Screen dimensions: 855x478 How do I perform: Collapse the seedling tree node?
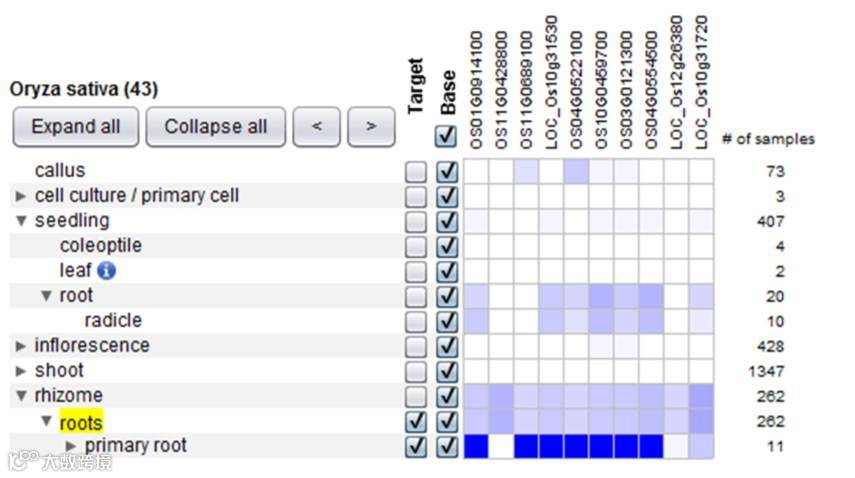[x=21, y=221]
